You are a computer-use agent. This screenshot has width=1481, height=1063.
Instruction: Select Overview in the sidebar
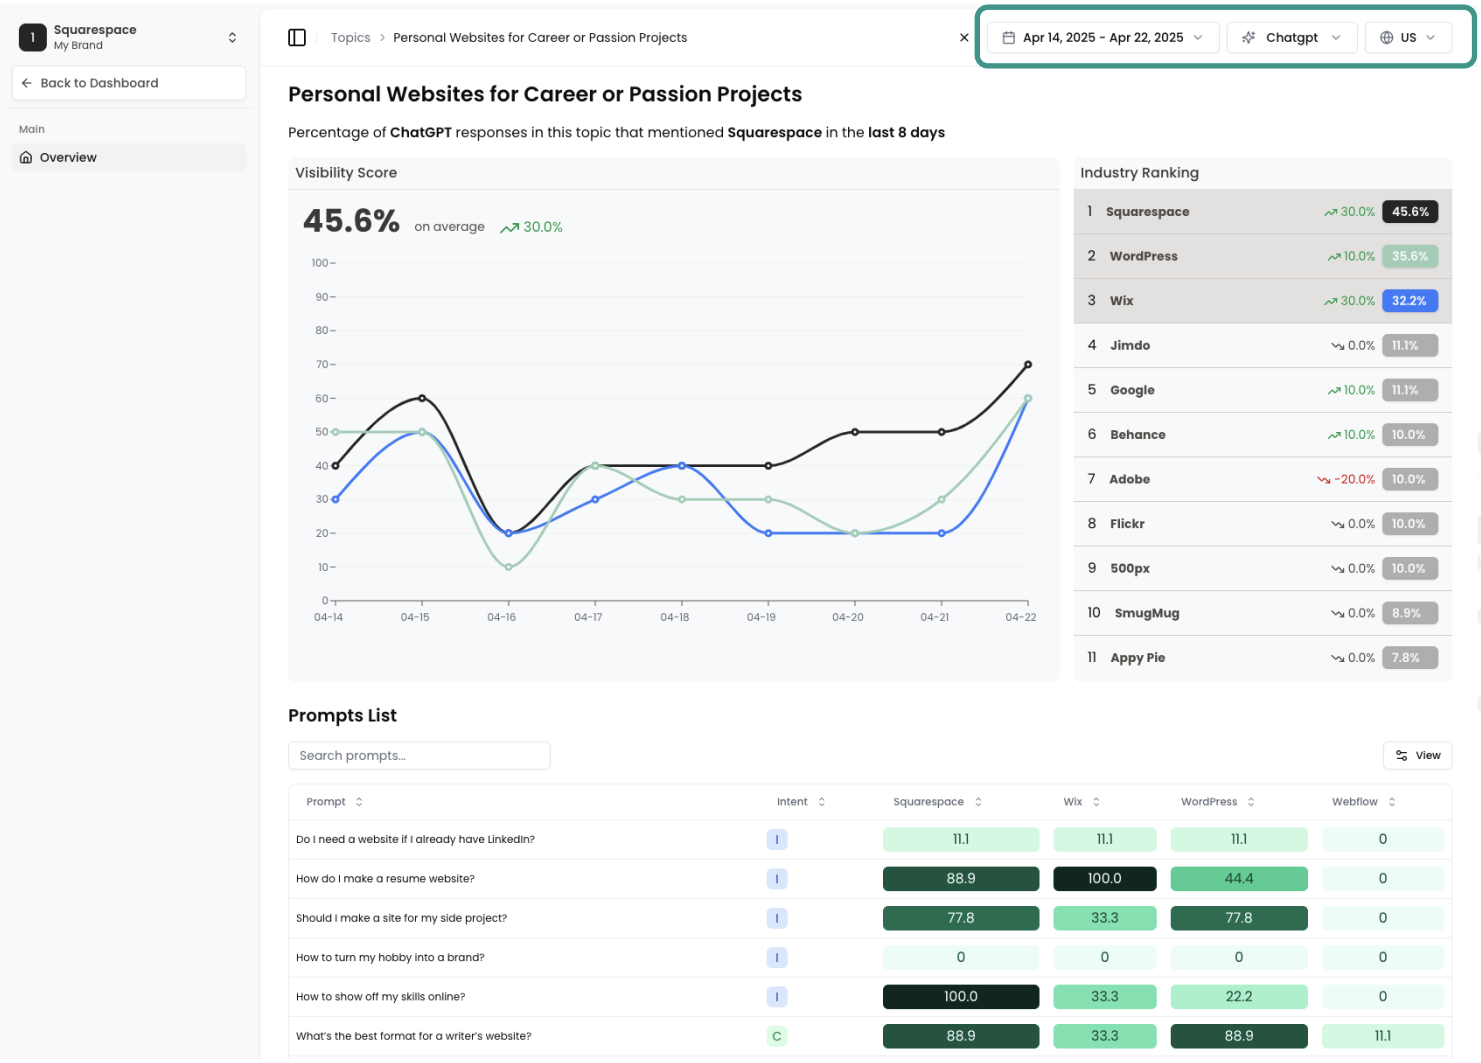68,157
